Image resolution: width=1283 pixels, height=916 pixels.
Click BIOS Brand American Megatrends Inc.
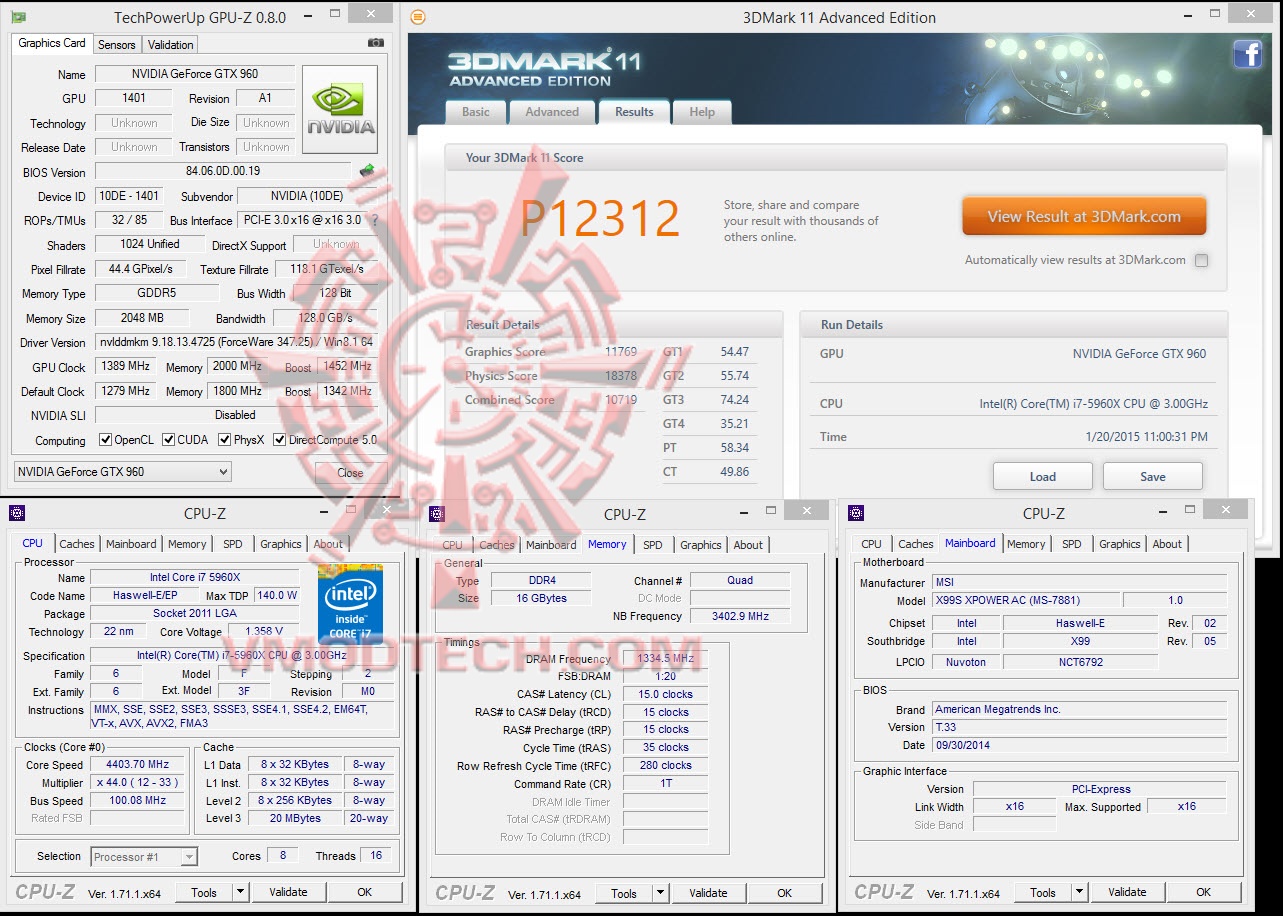(1079, 710)
